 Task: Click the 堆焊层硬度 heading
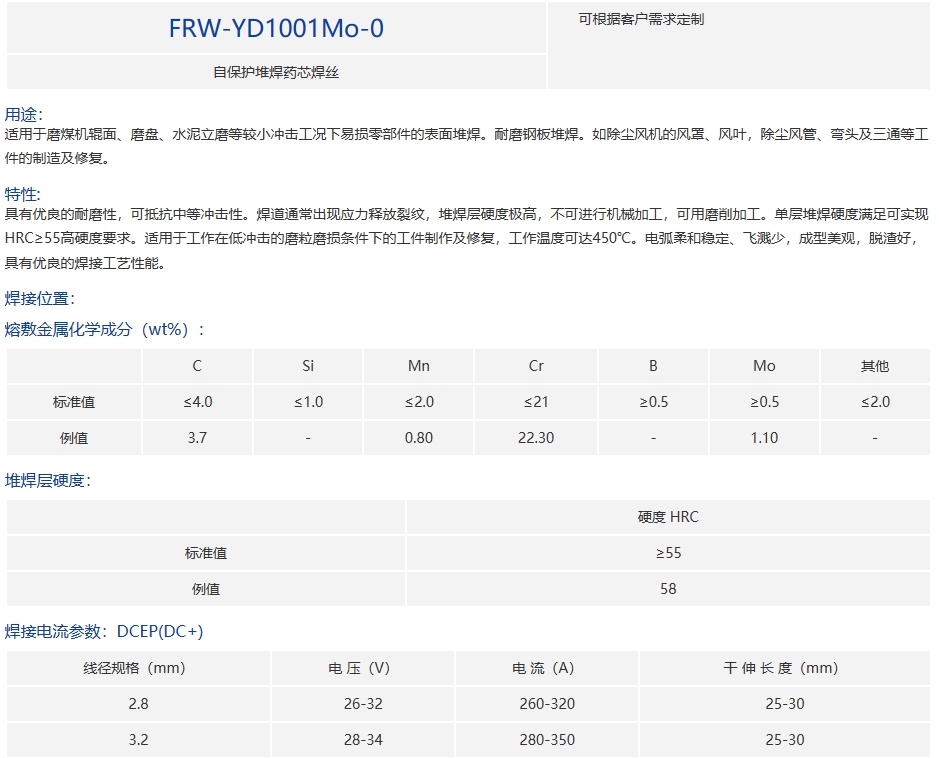pyautogui.click(x=48, y=480)
